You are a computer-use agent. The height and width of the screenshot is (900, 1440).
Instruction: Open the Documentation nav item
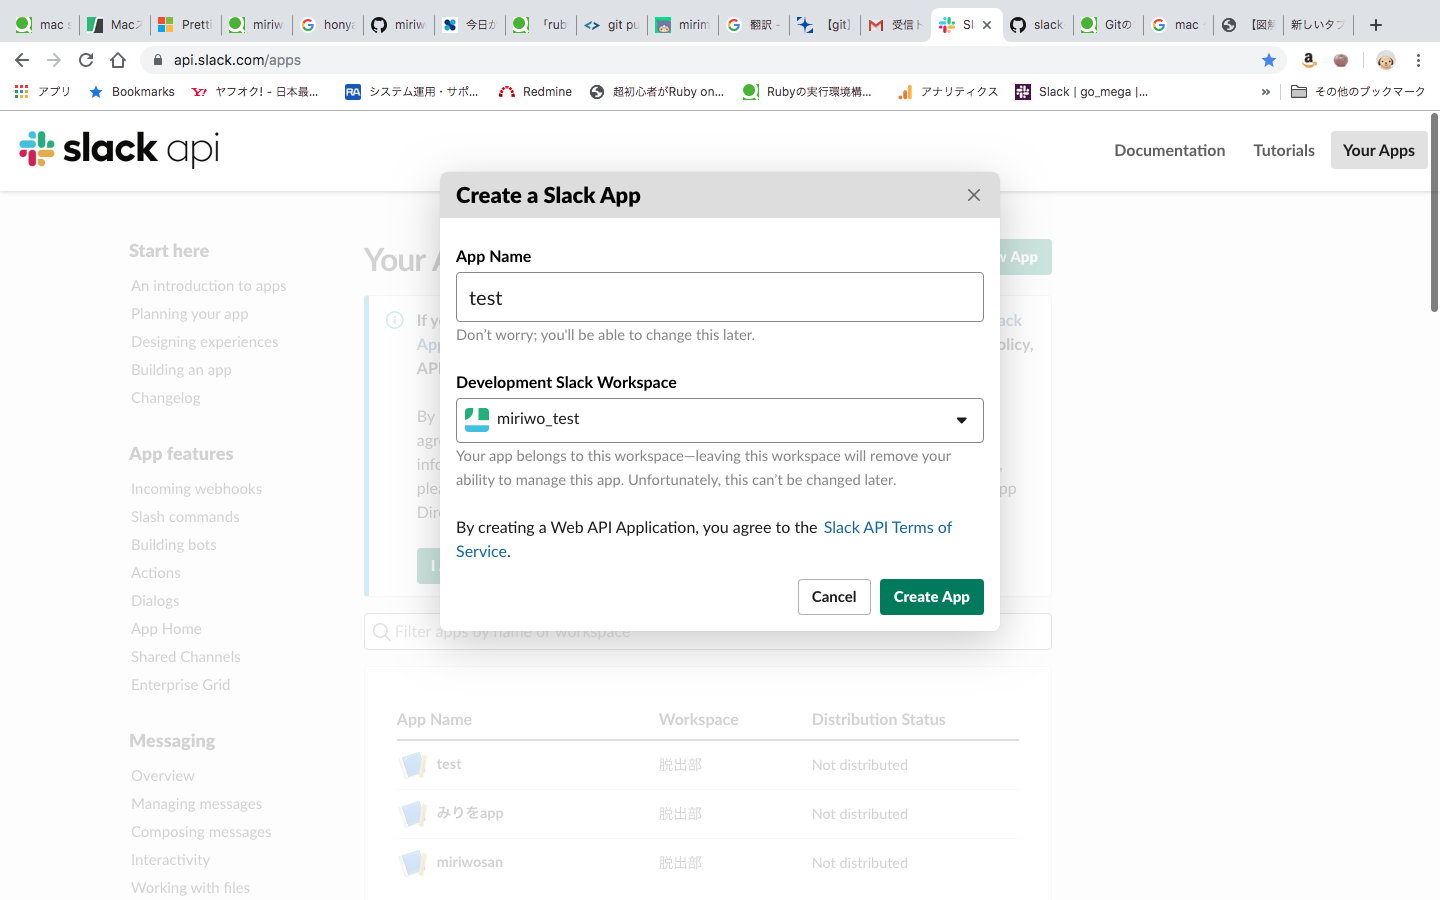coord(1170,150)
